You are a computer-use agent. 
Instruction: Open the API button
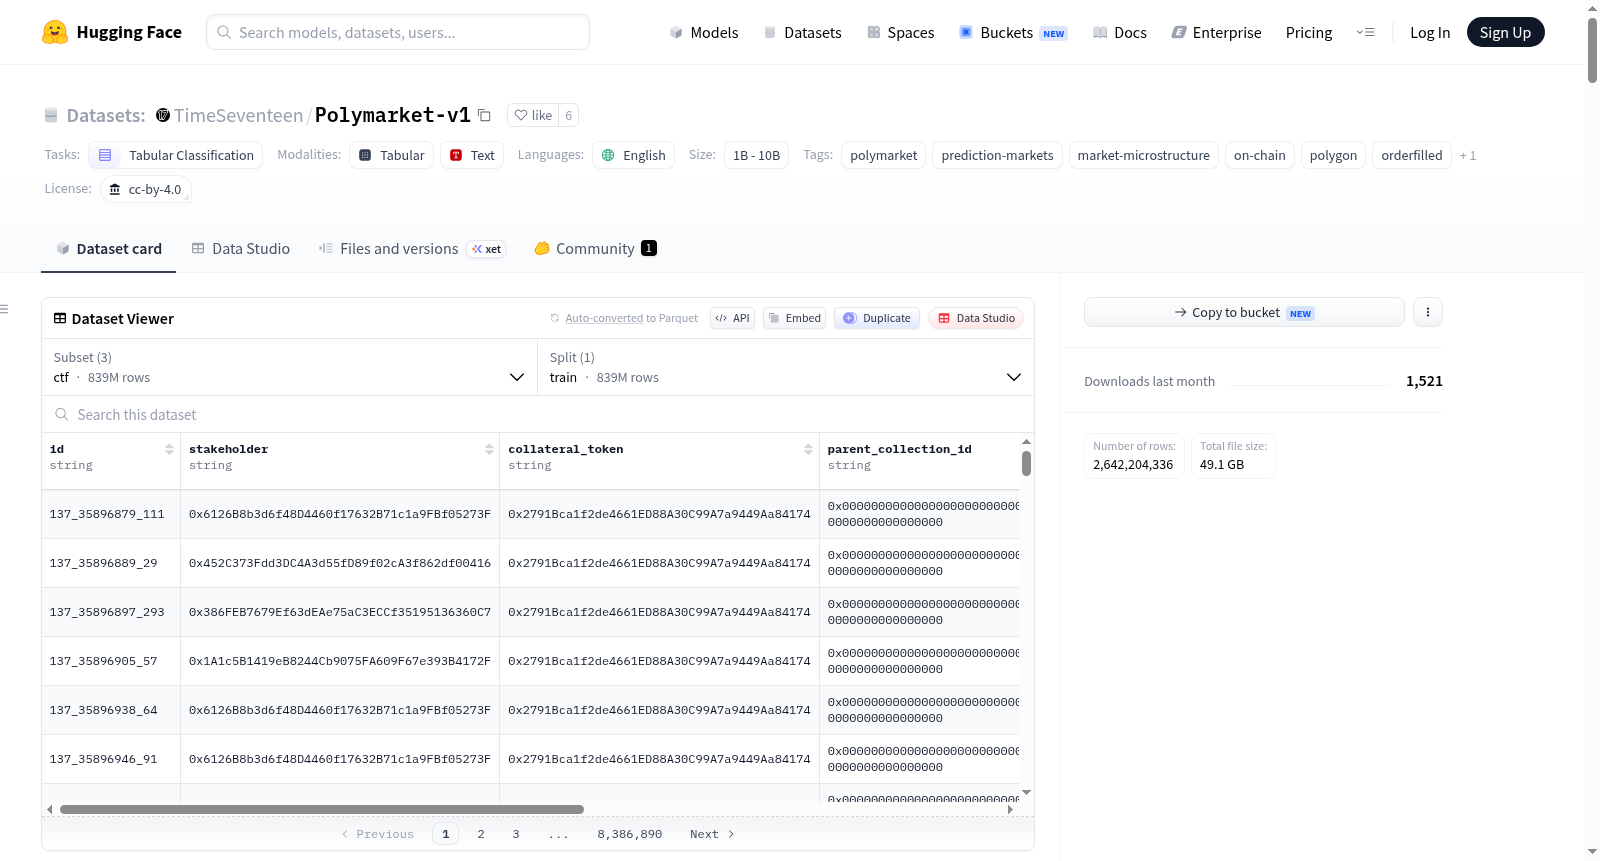[x=732, y=318]
